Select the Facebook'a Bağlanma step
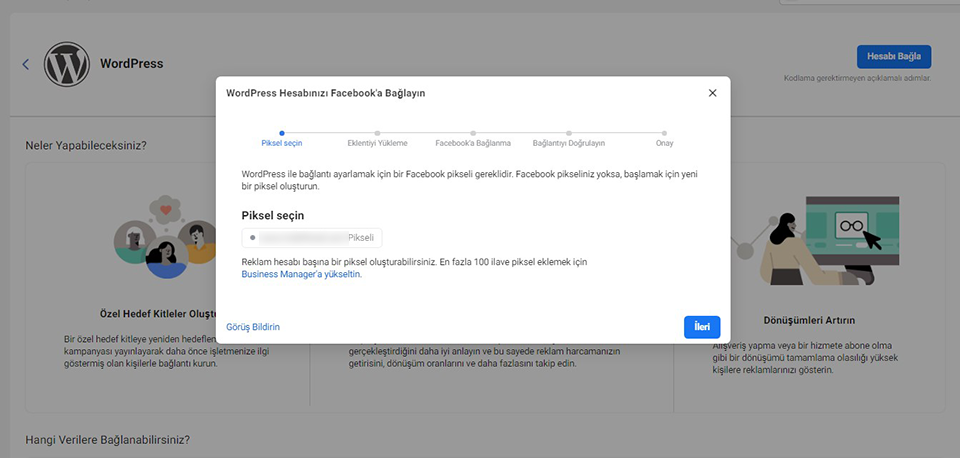Viewport: 960px width, 458px height. coord(473,143)
